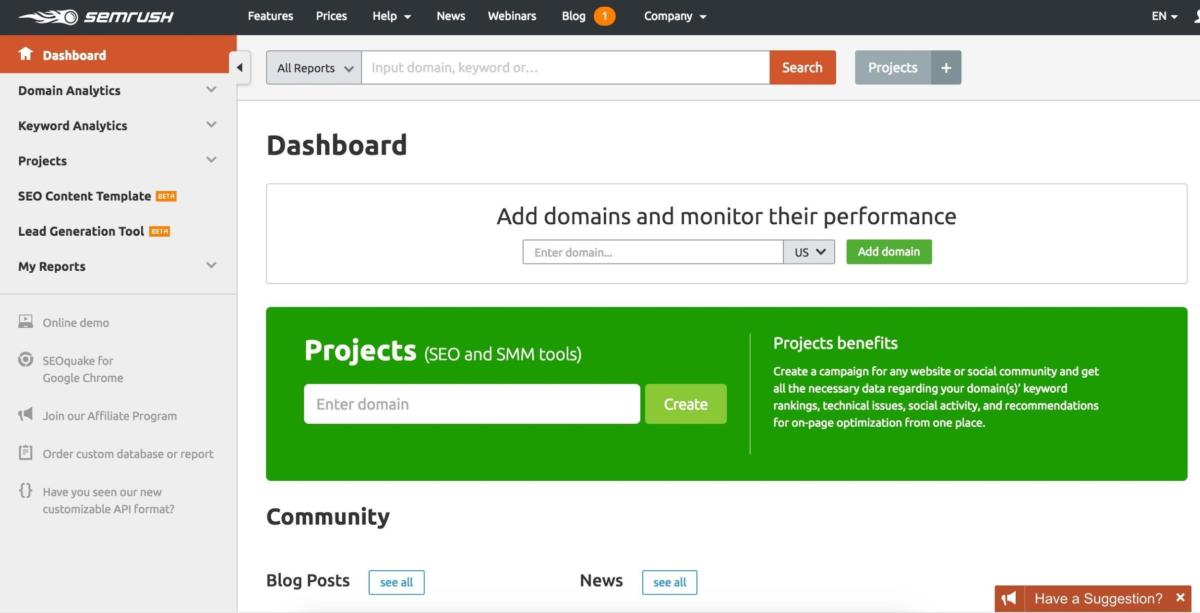Viewport: 1200px width, 613px height.
Task: Click the Affiliate Program megaphone icon
Action: (26, 414)
